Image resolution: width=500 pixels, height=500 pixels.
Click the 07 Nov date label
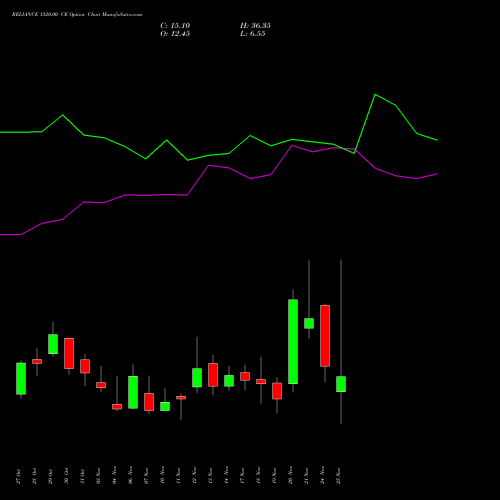point(146,476)
